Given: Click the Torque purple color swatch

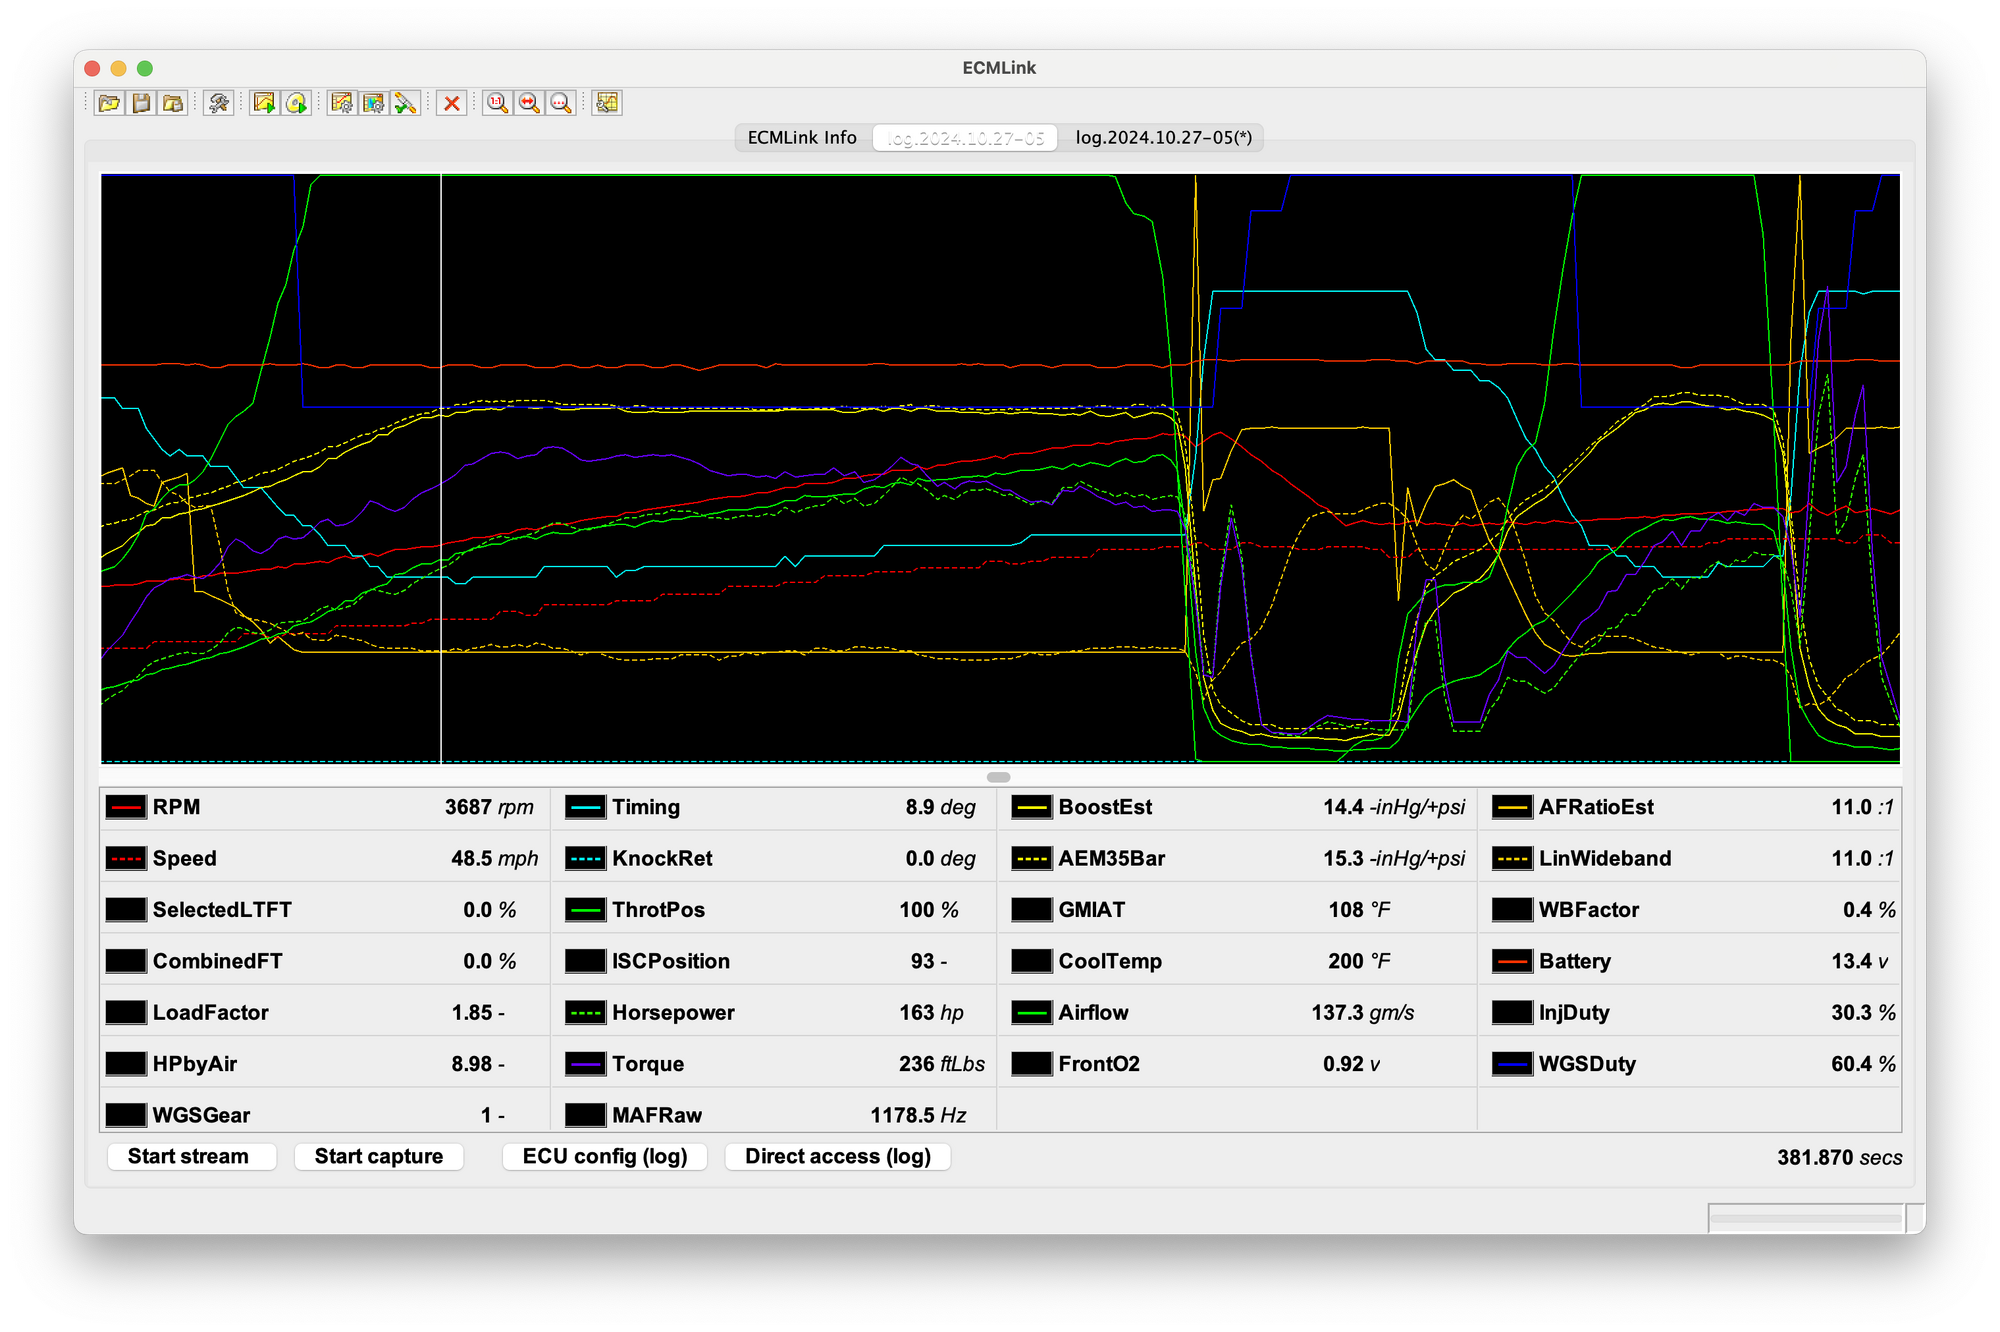Looking at the screenshot, I should (x=585, y=1064).
